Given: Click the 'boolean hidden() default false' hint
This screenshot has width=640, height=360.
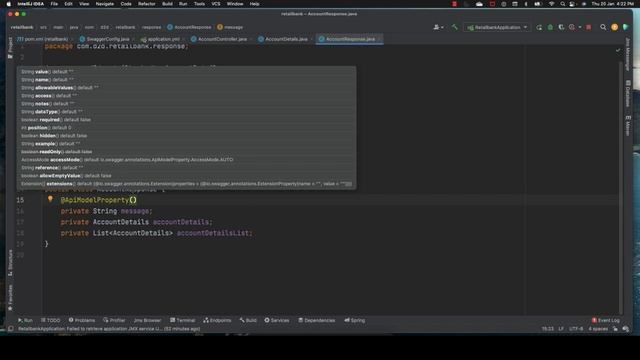Looking at the screenshot, I should [186, 136].
